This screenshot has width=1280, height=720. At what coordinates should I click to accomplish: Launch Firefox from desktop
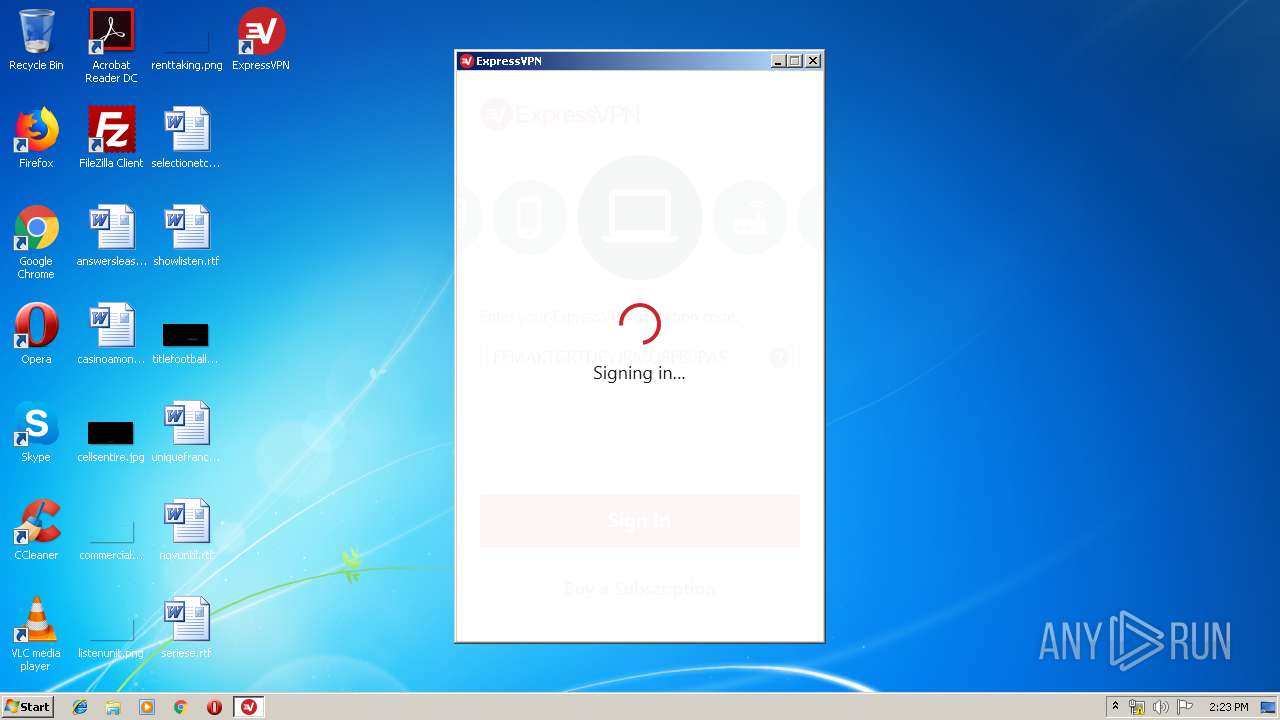click(36, 138)
